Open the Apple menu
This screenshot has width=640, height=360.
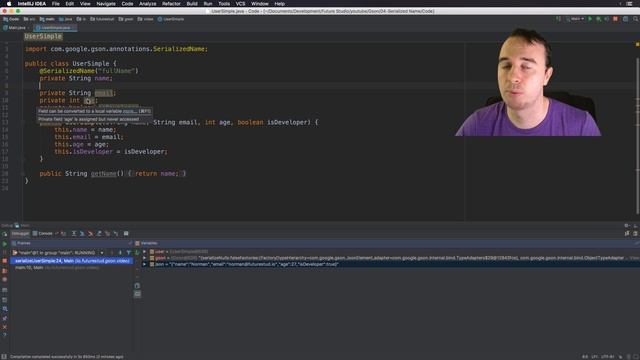[9, 4]
